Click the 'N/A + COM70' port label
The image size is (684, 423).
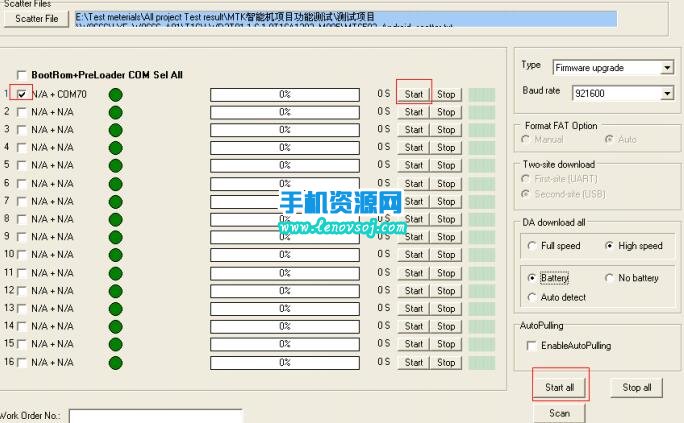tap(59, 94)
